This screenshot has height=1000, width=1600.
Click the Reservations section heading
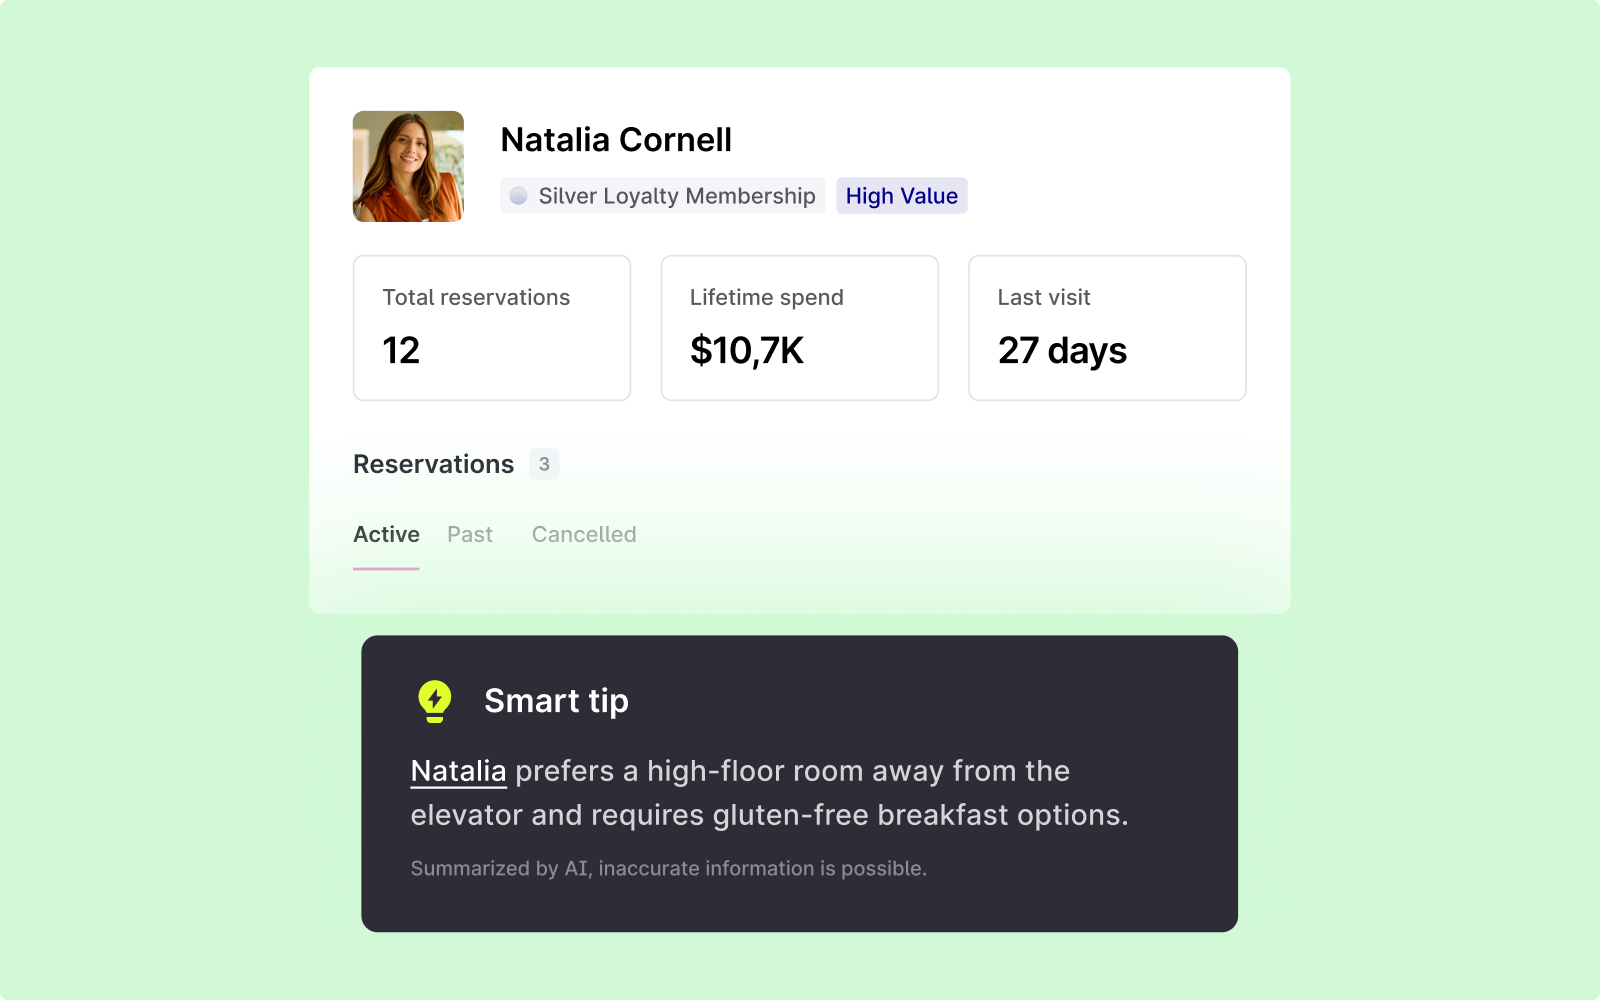[433, 464]
